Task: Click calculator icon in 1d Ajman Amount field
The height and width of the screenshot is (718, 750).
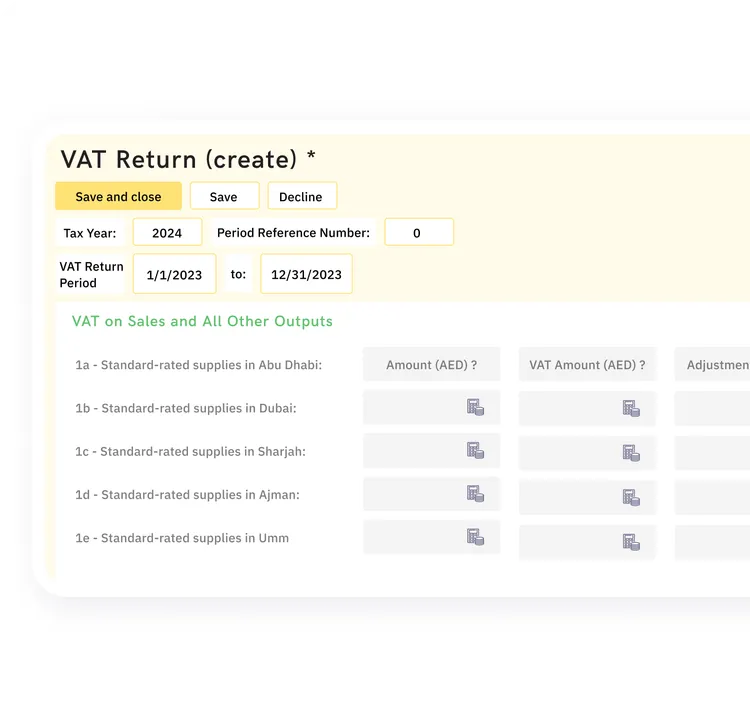Action: click(475, 494)
